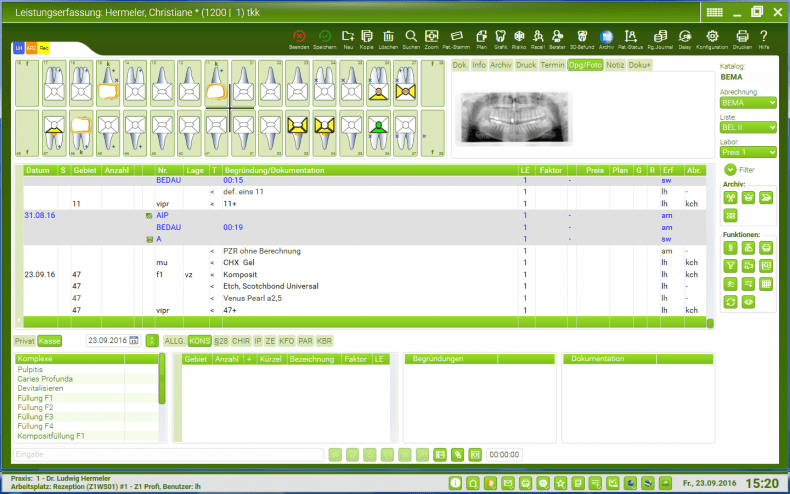Click the green expand arrow beside date
Image resolution: width=790 pixels, height=494 pixels.
[152, 341]
